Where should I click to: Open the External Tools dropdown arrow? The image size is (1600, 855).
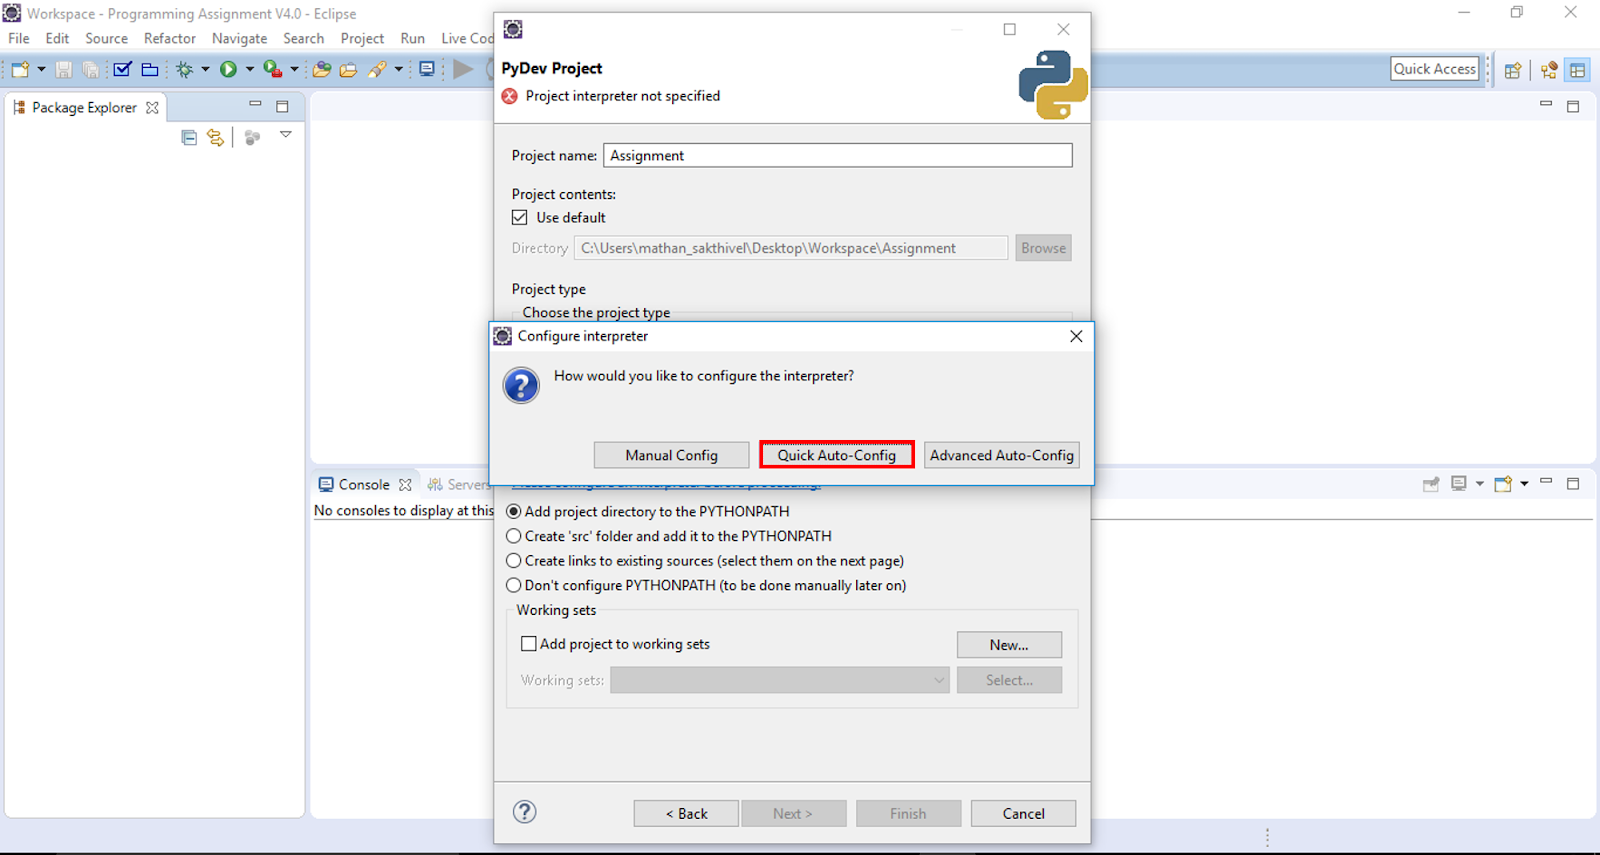click(x=294, y=69)
